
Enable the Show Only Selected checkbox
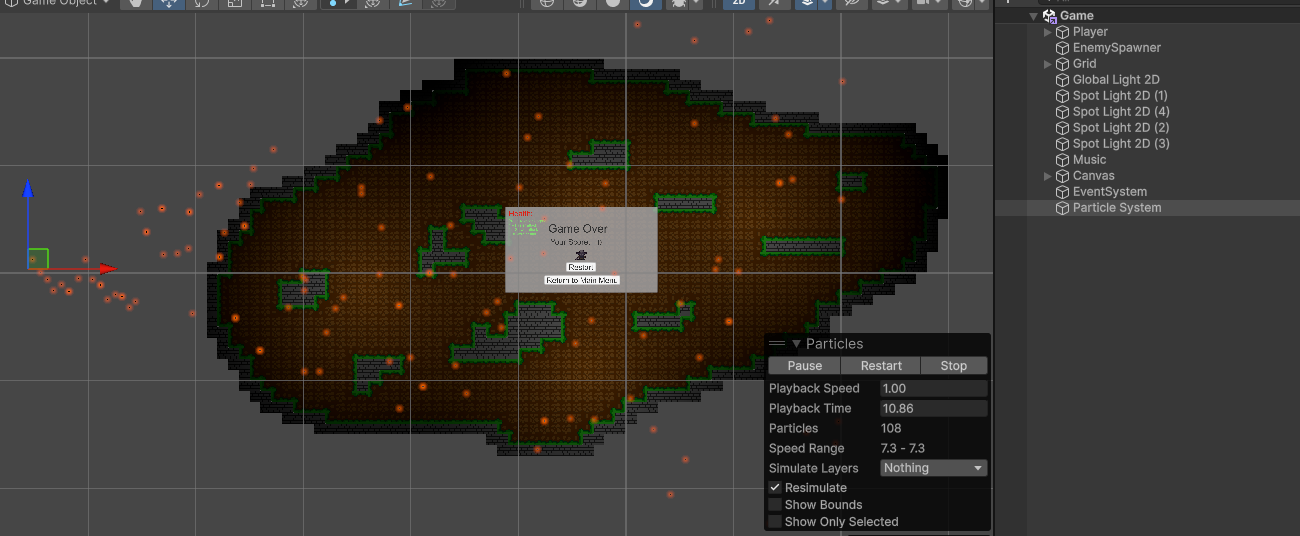pos(775,522)
